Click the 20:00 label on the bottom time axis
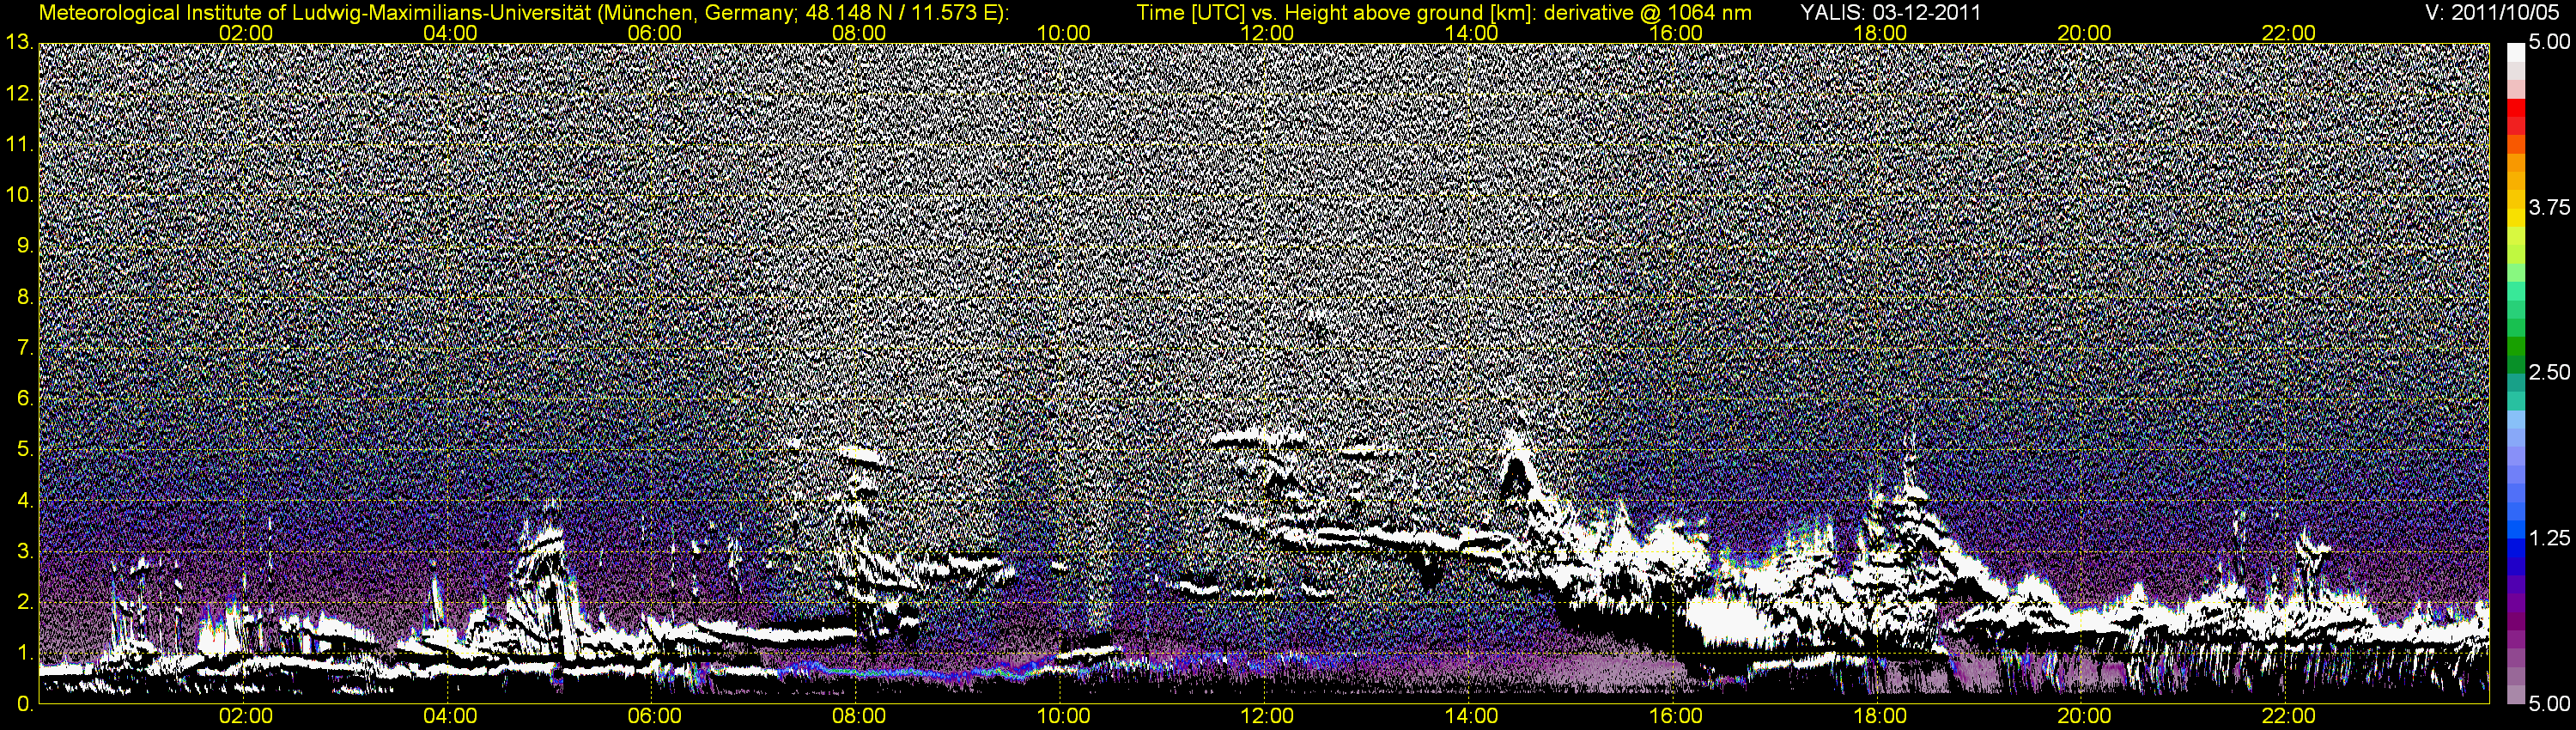This screenshot has width=2576, height=730. tap(2084, 716)
